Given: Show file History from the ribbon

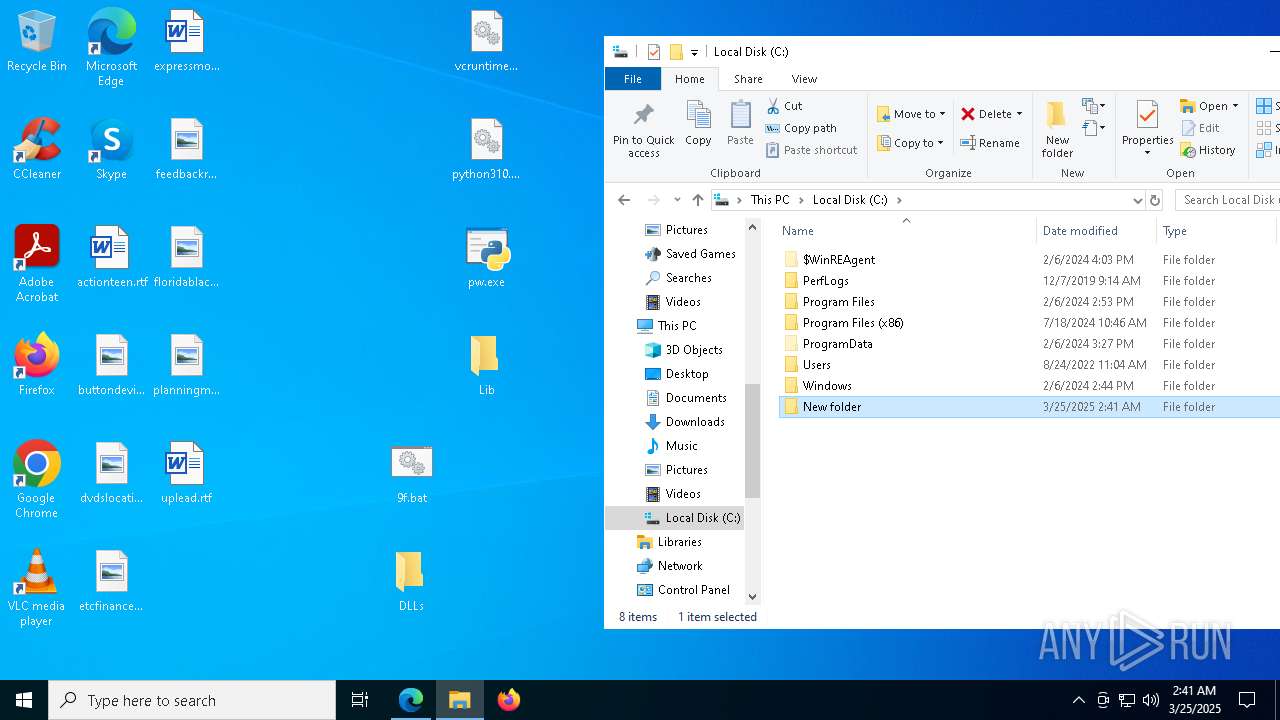Looking at the screenshot, I should (1208, 150).
